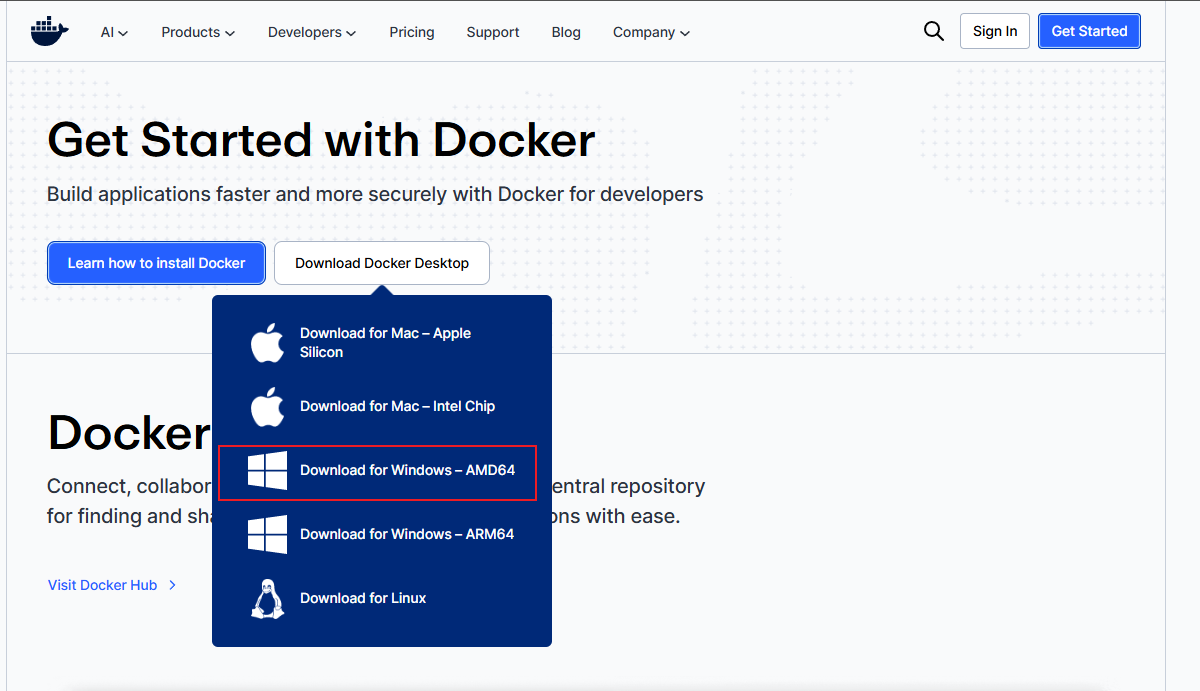Open the search magnifier icon

point(934,31)
